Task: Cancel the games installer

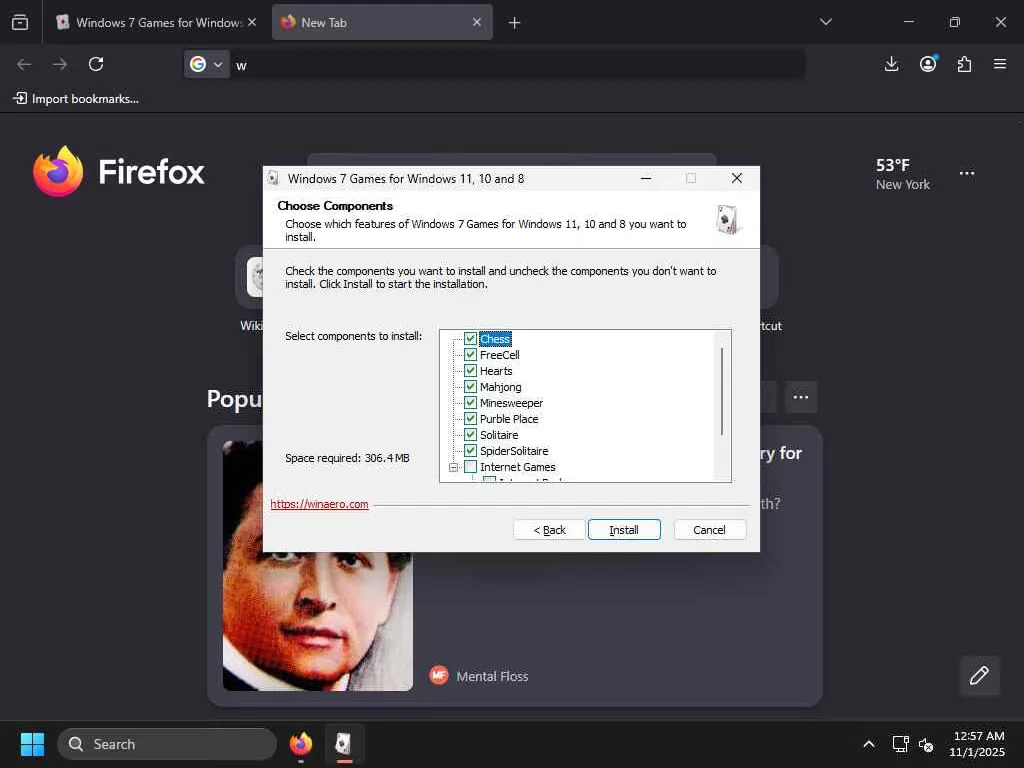Action: 709,530
